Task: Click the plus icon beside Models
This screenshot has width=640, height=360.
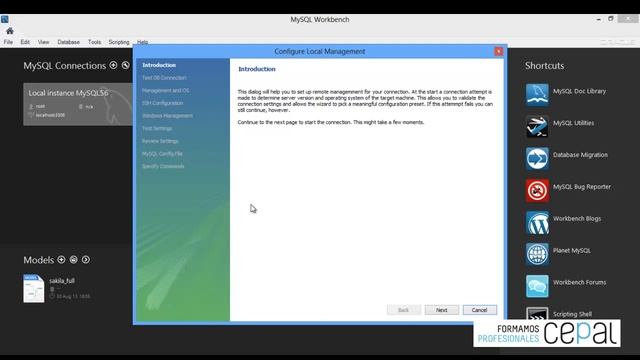Action: (61, 260)
